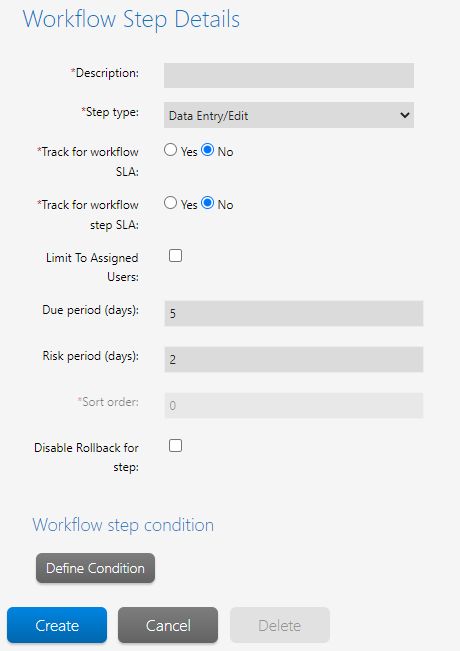Click the Step type dropdown arrow
This screenshot has width=460, height=651.
[405, 115]
